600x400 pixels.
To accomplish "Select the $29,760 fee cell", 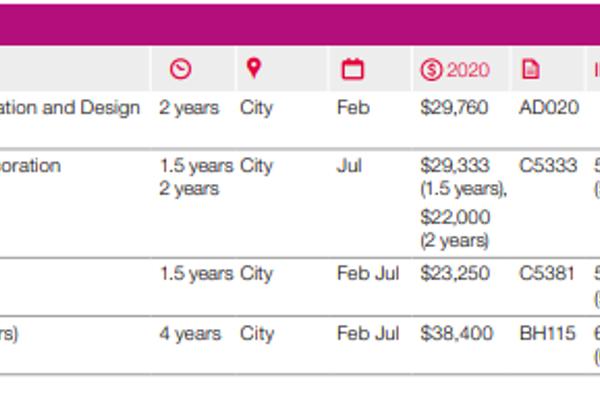I will [x=454, y=108].
